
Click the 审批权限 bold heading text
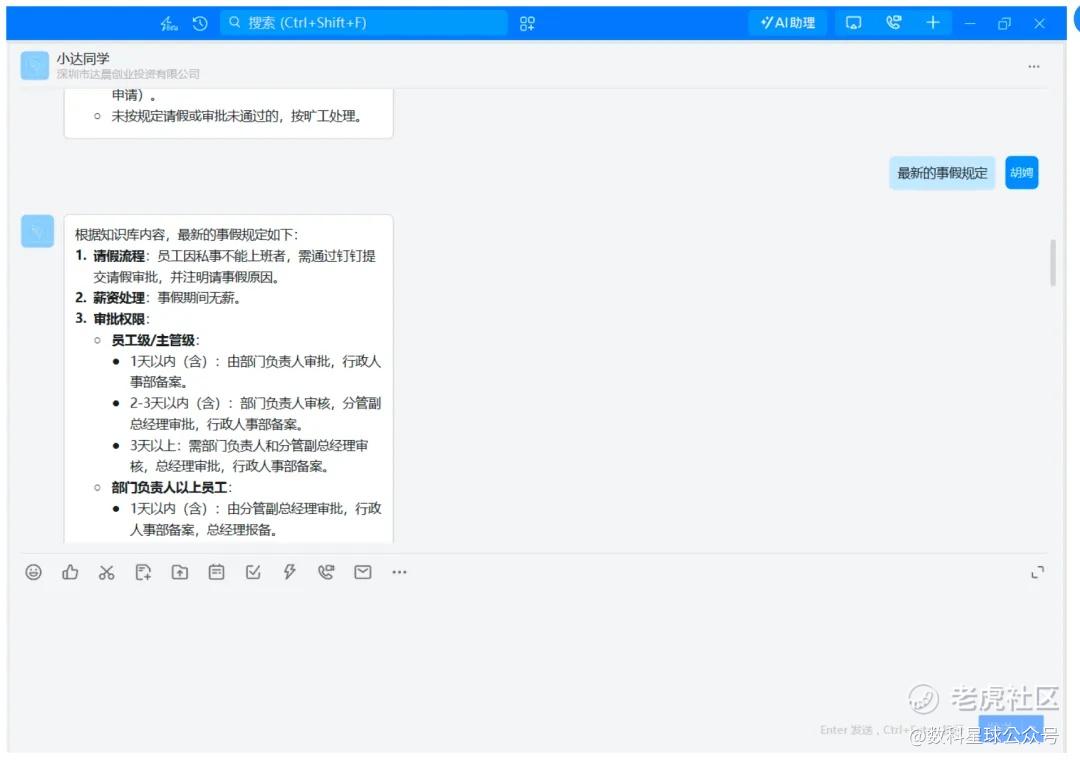coord(119,319)
